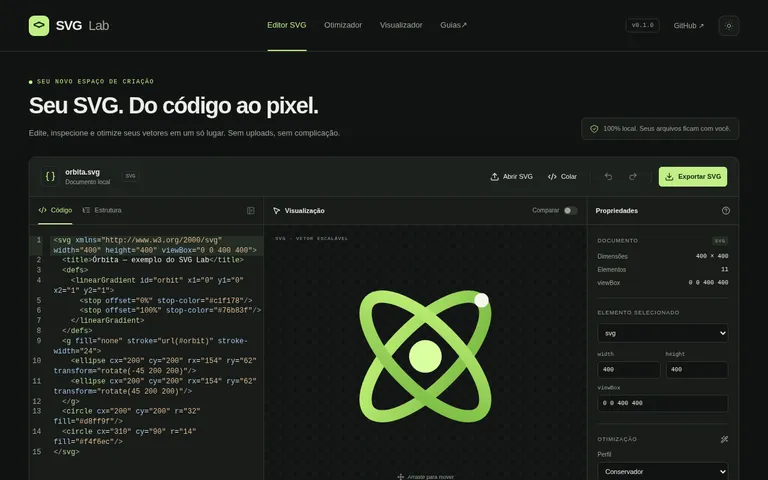
Task: Click the SVG Lab brand name
Action: (82, 25)
